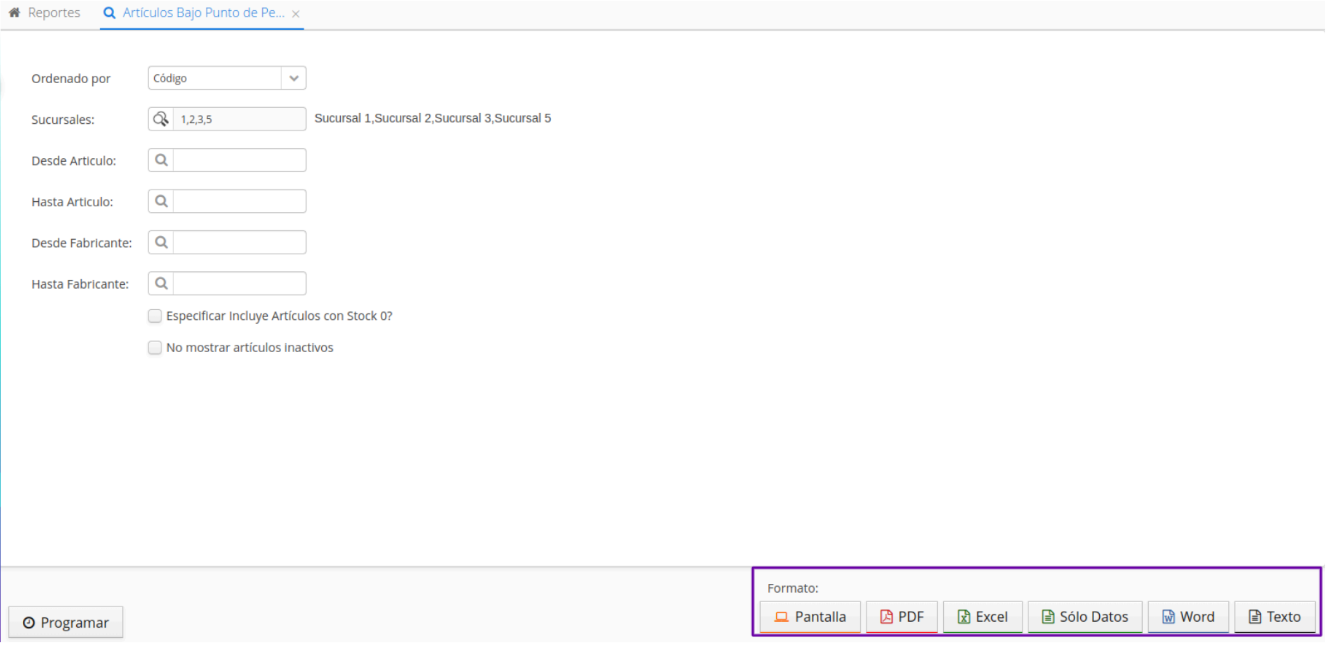
Task: Export the report to Word
Action: (x=1188, y=617)
